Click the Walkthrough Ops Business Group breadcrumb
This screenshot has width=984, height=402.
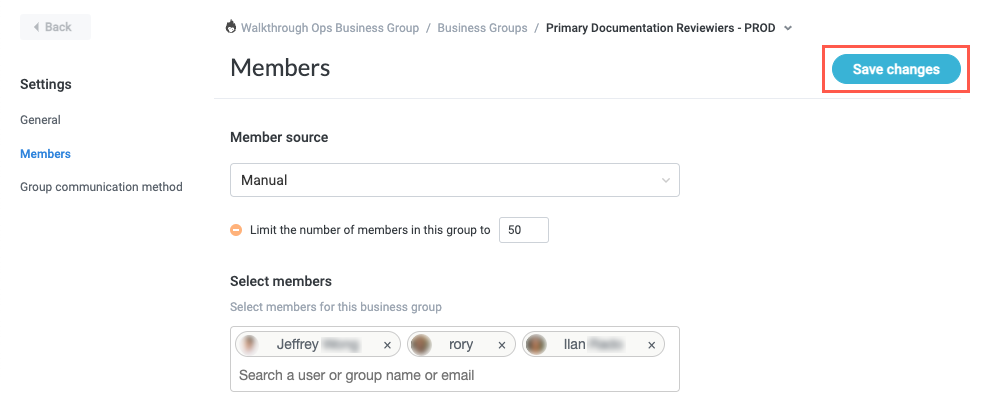coord(329,28)
